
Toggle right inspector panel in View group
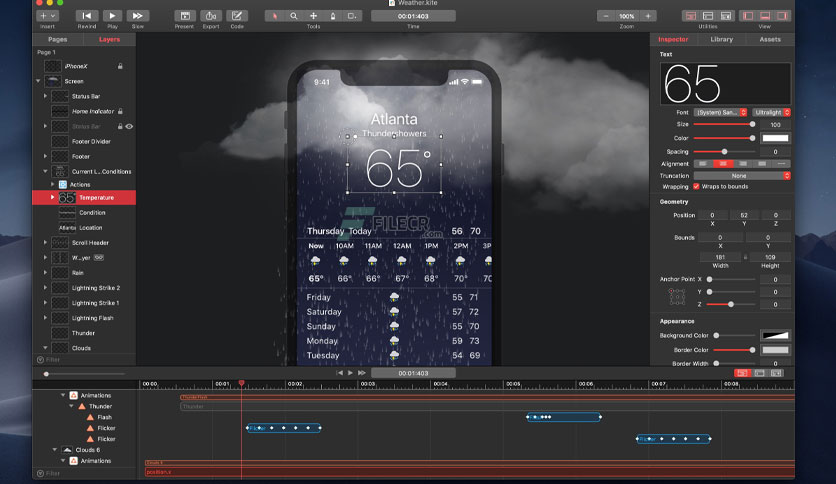pos(782,16)
